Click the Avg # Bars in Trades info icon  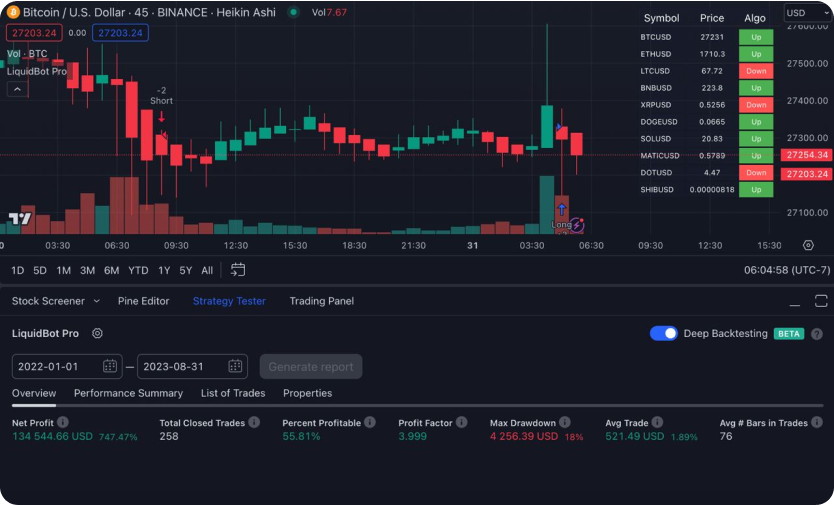tap(817, 422)
